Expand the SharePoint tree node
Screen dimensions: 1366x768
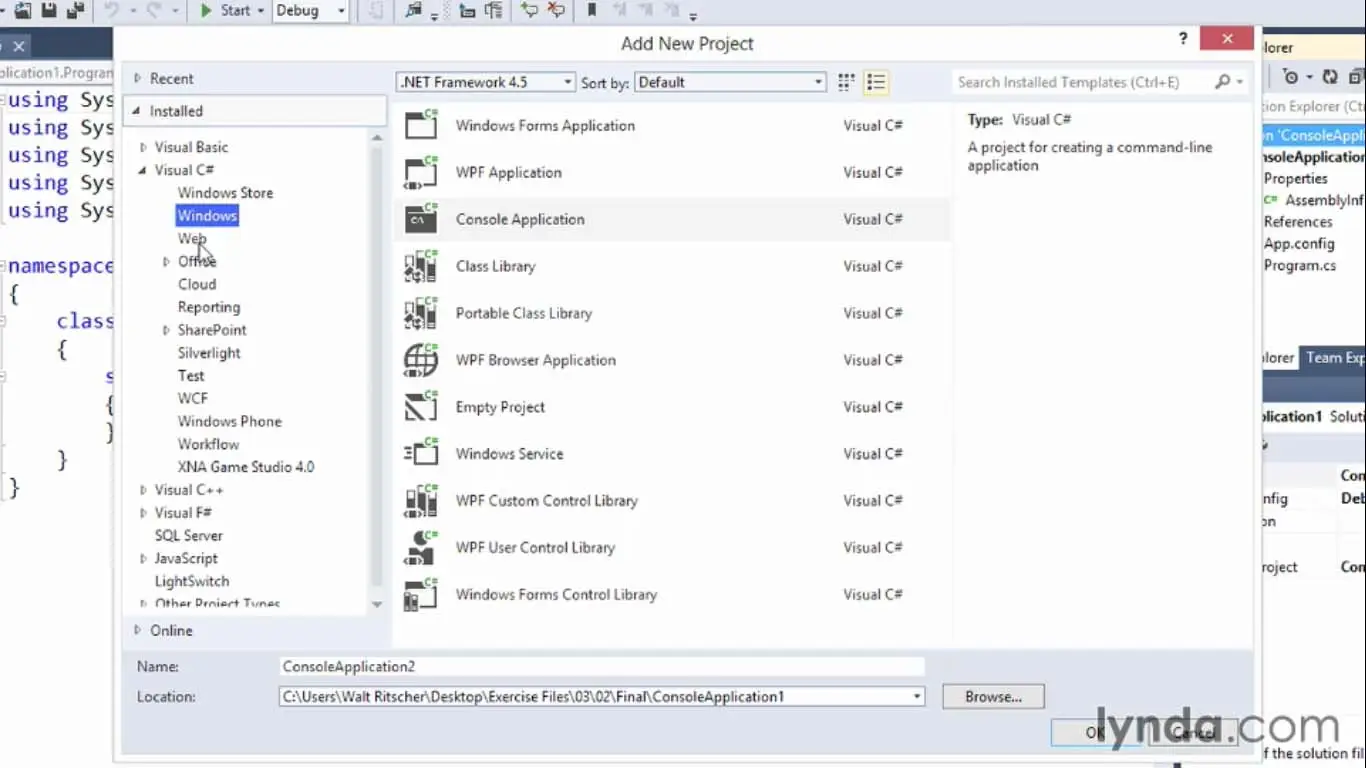166,330
